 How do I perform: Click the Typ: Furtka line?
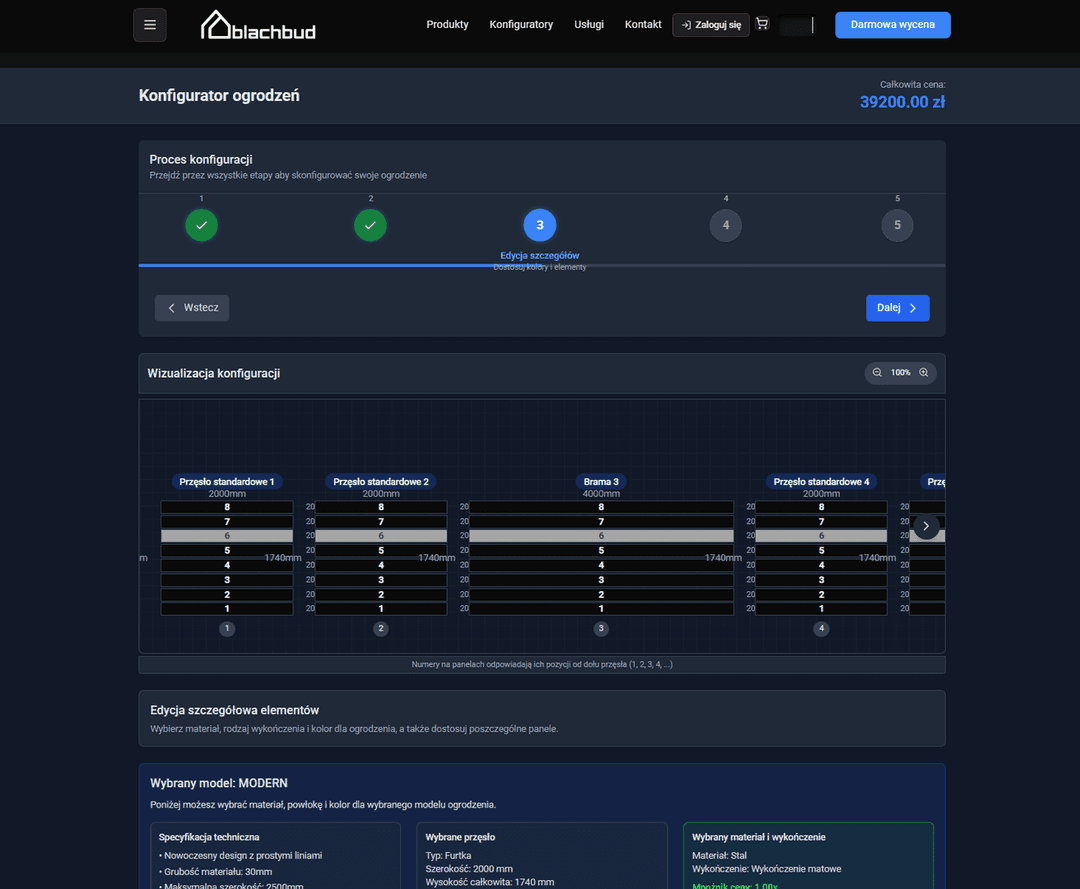448,855
